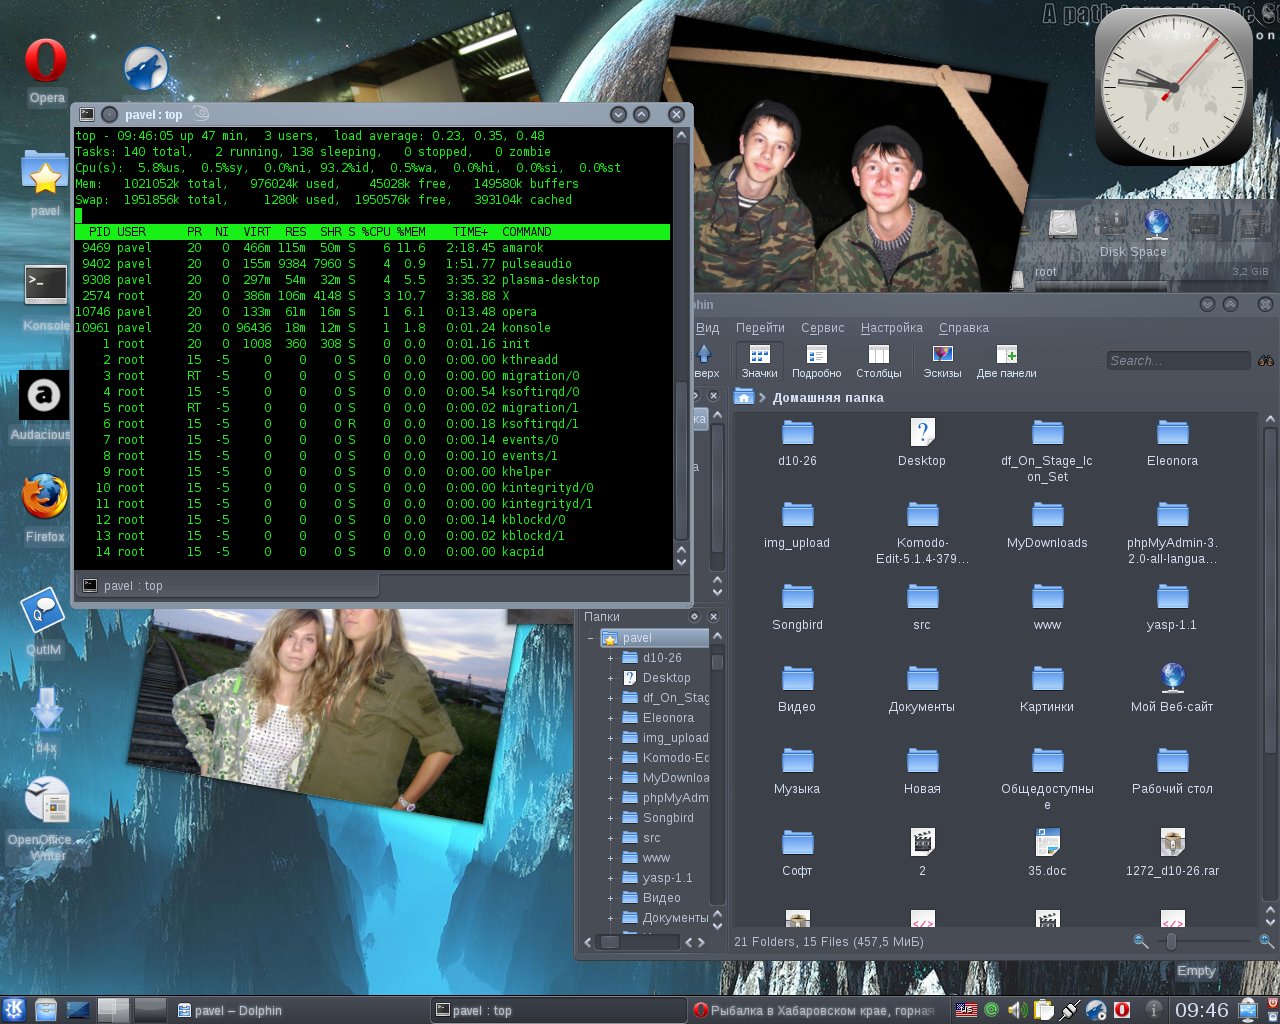Image resolution: width=1280 pixels, height=1024 pixels.
Task: Switch to Подробно details view
Action: 816,360
